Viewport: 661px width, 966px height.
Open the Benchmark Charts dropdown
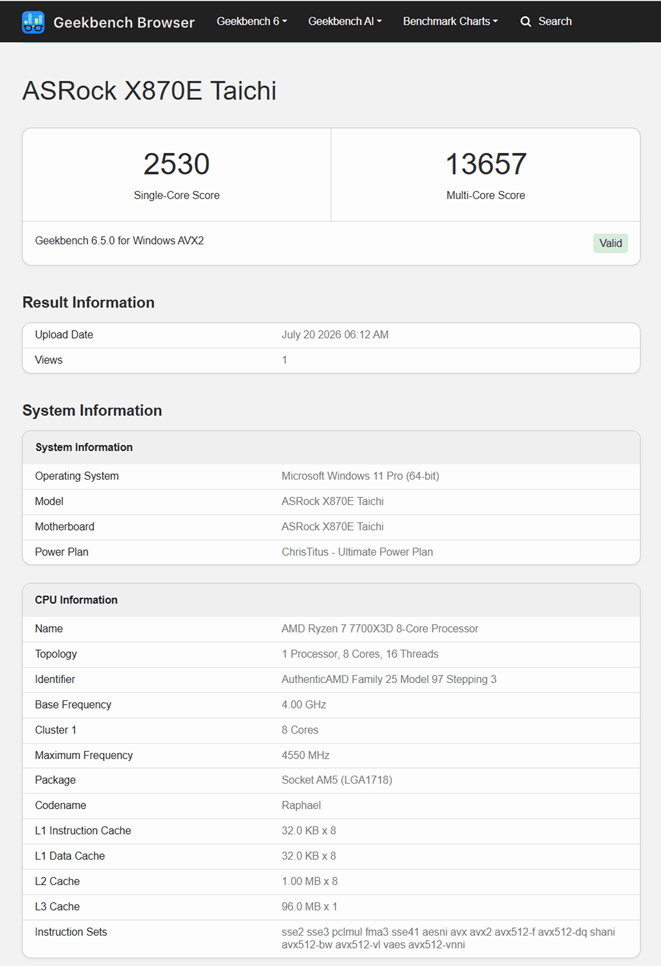pos(450,21)
